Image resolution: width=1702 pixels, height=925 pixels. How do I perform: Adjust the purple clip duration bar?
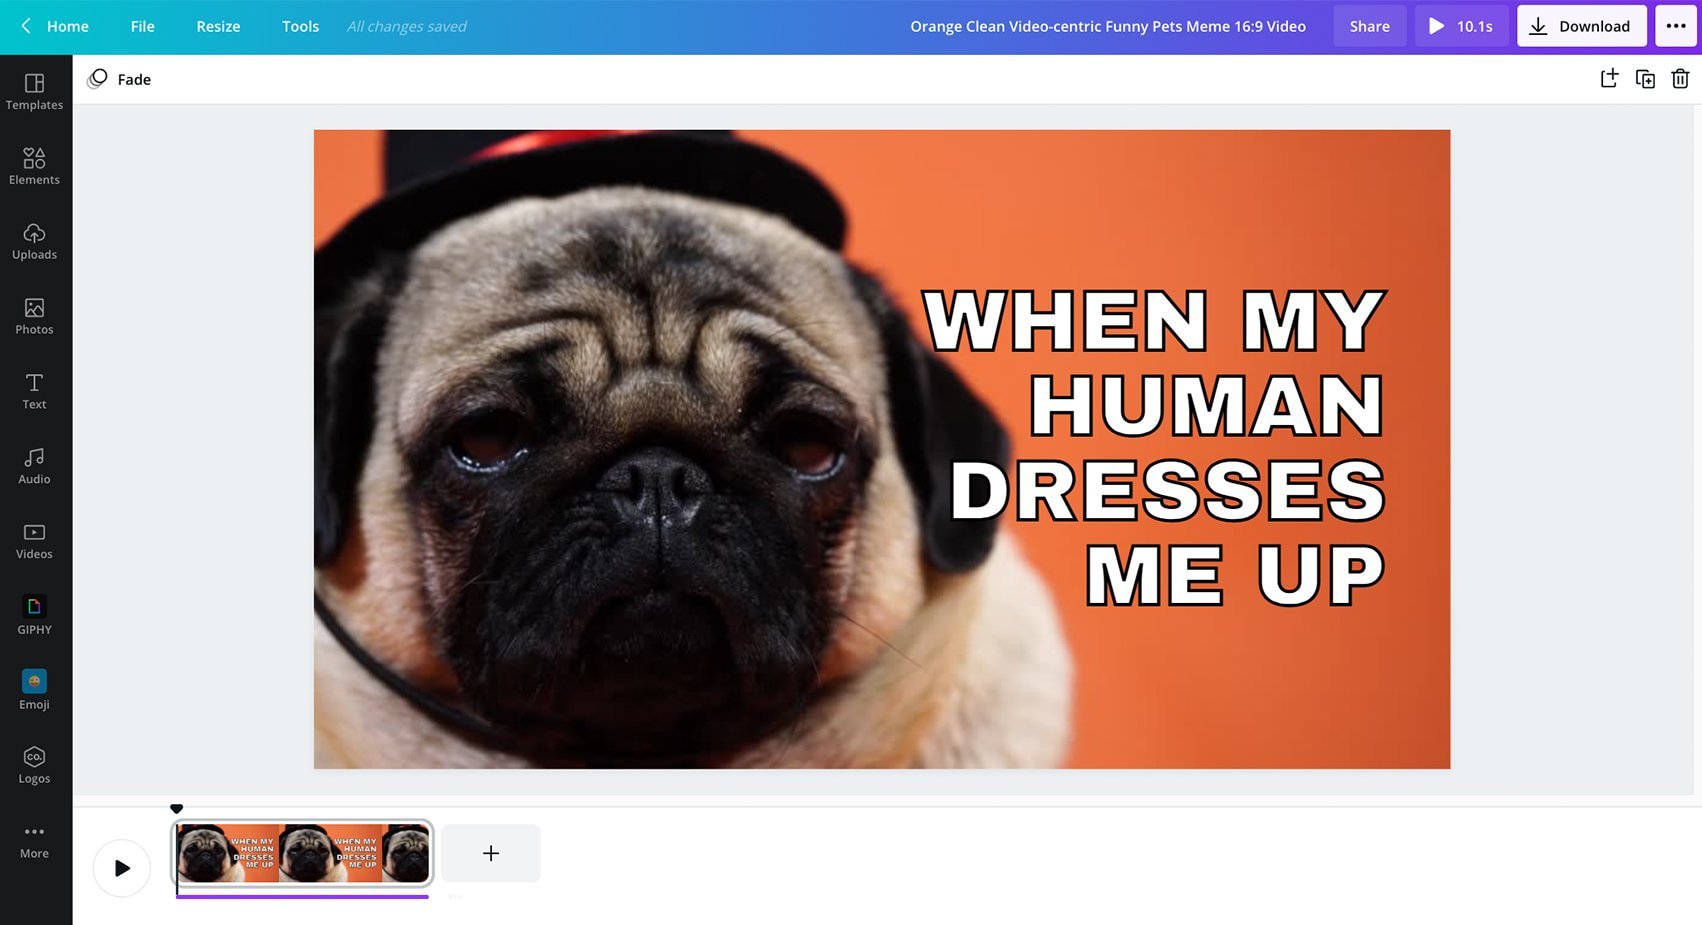tap(302, 897)
